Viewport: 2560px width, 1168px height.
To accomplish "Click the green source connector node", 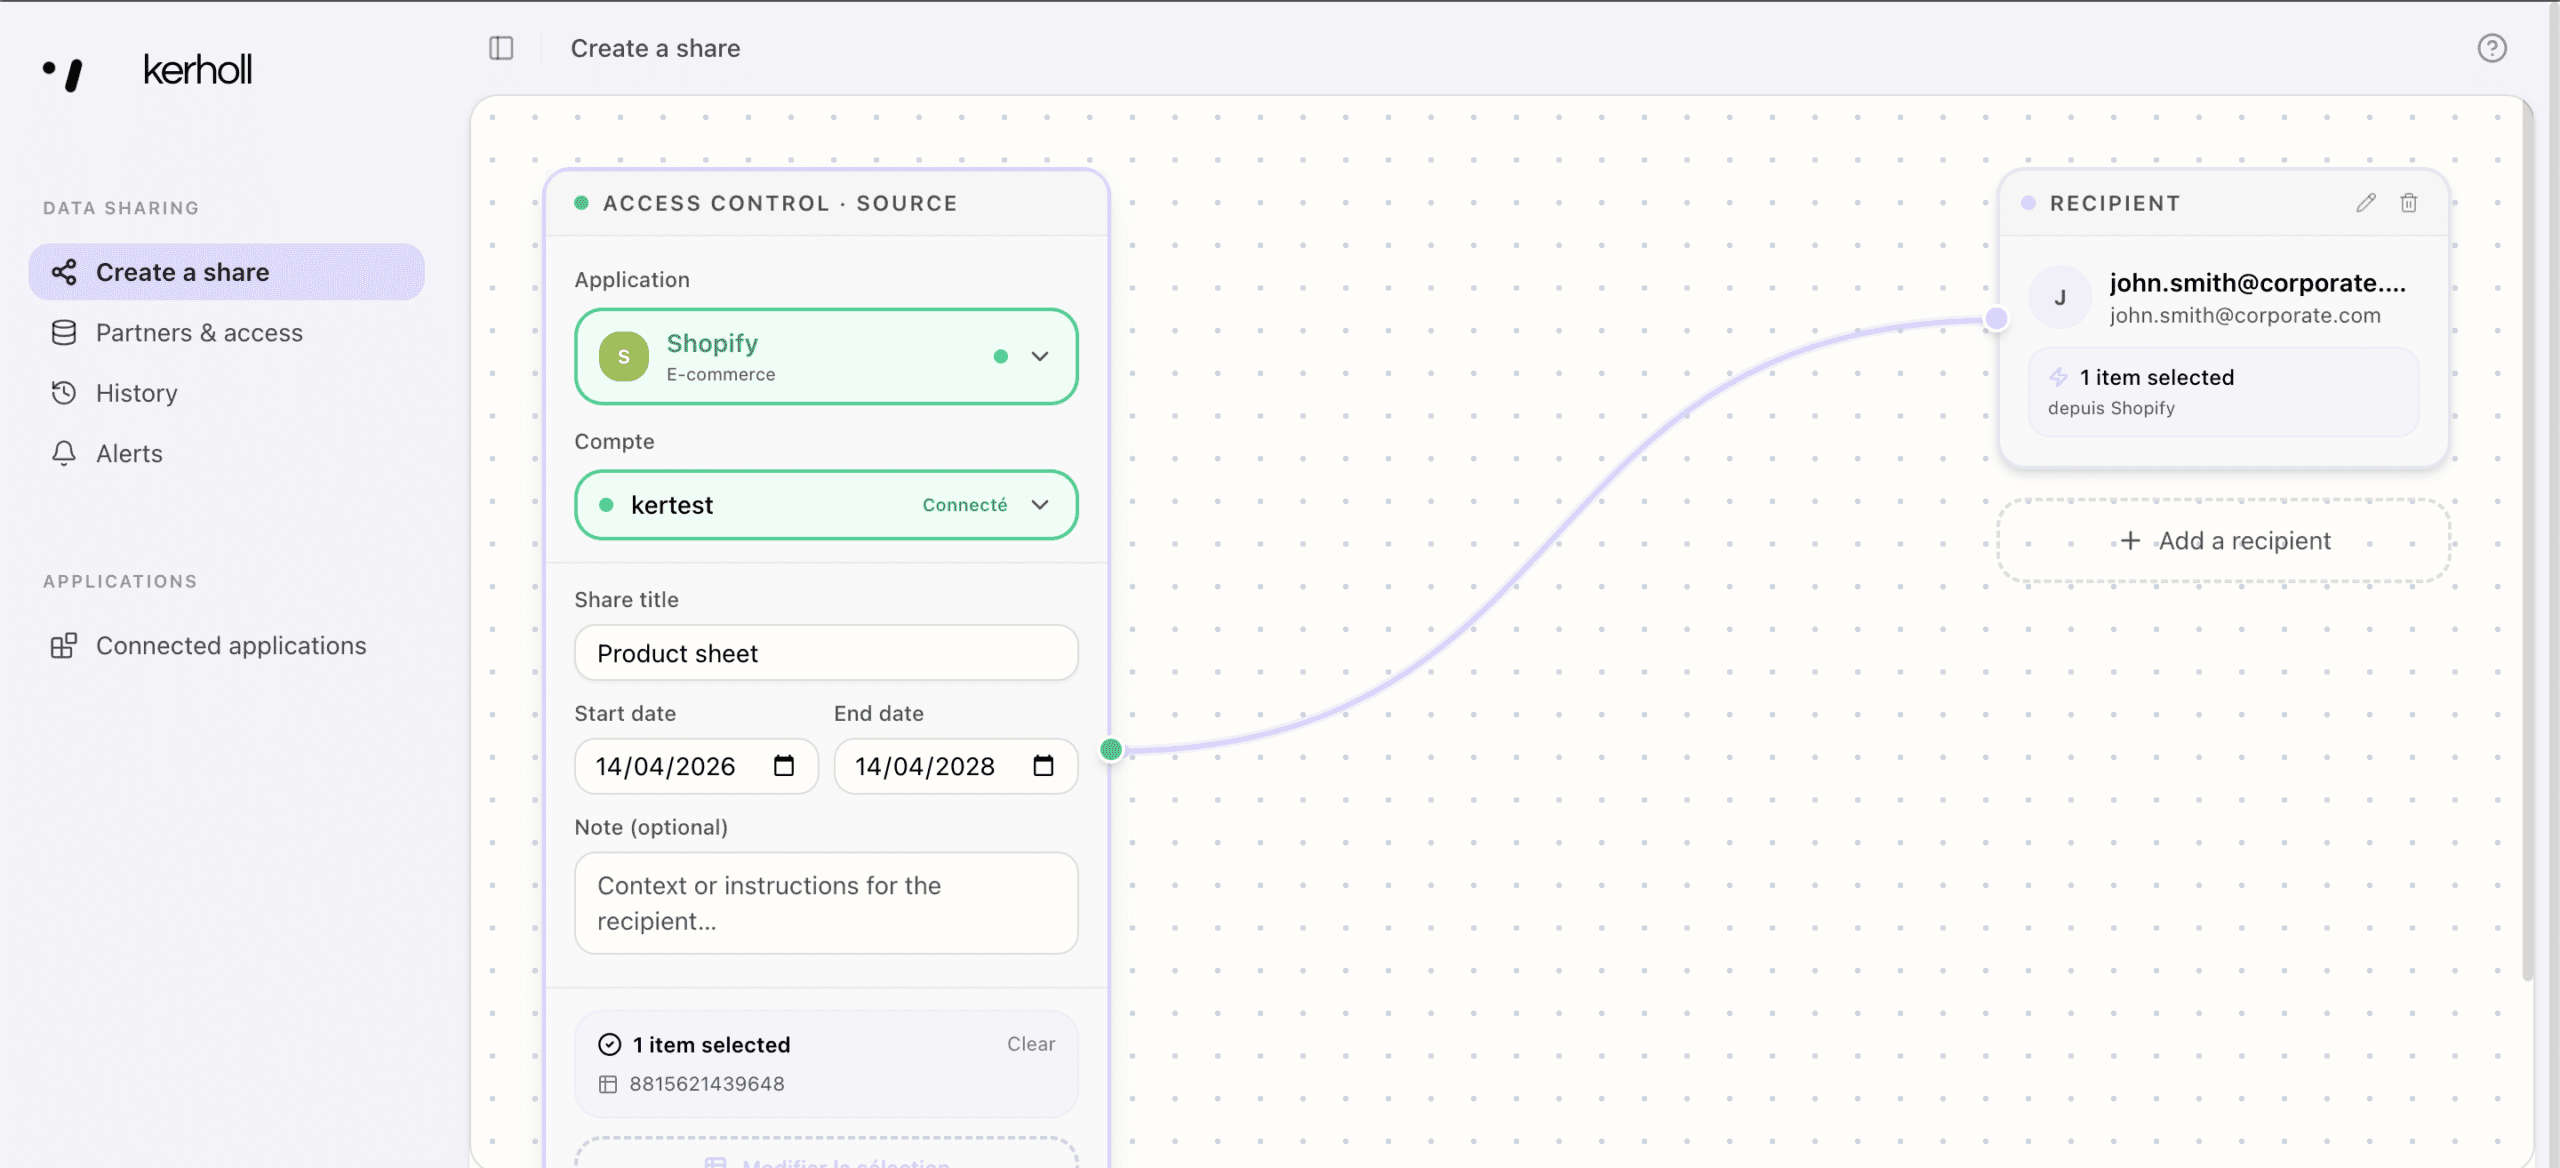I will click(x=1111, y=749).
